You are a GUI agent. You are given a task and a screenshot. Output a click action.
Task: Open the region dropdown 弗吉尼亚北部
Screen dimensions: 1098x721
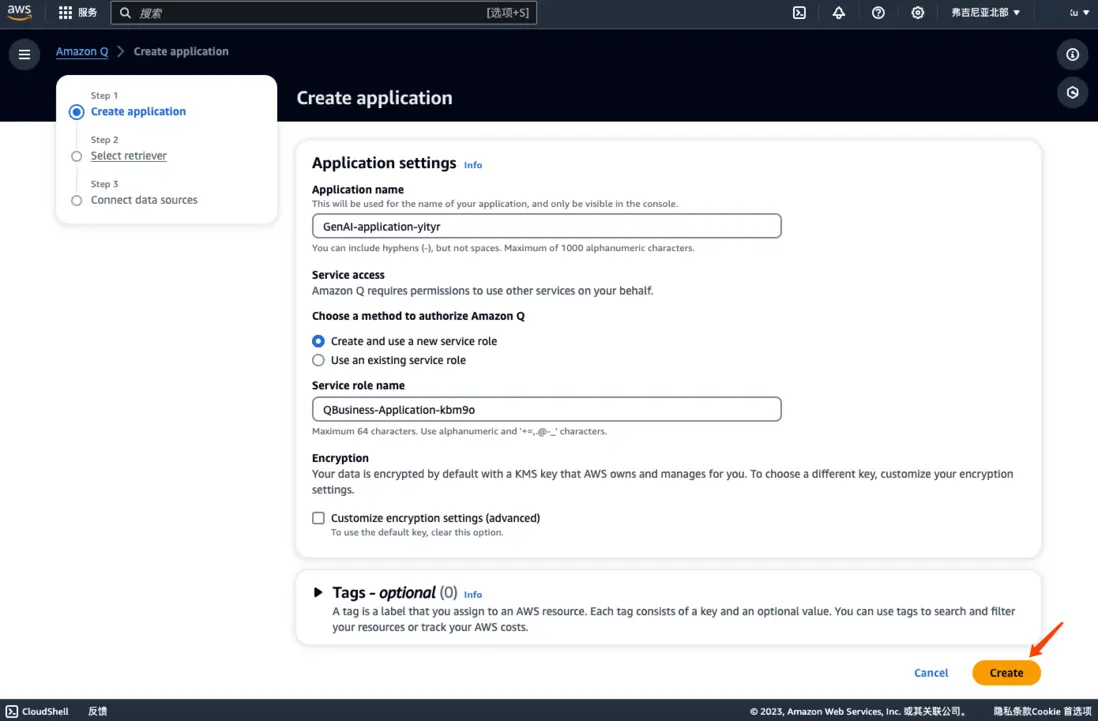tap(985, 13)
